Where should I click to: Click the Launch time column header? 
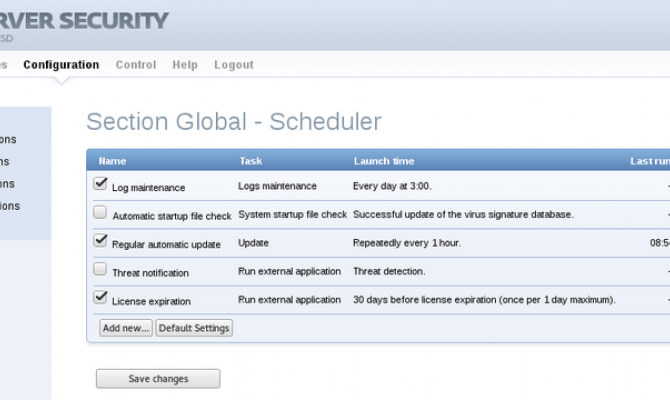[x=384, y=161]
